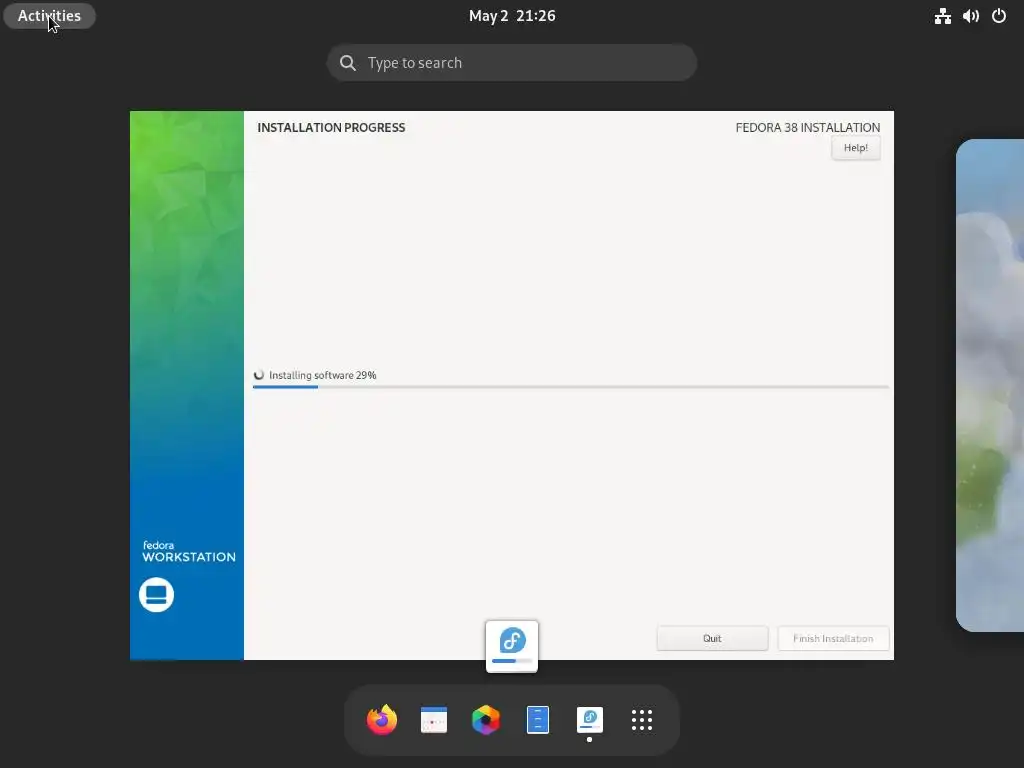This screenshot has height=768, width=1024.
Task: Click the Fedora installer window badge icon
Action: pos(512,646)
